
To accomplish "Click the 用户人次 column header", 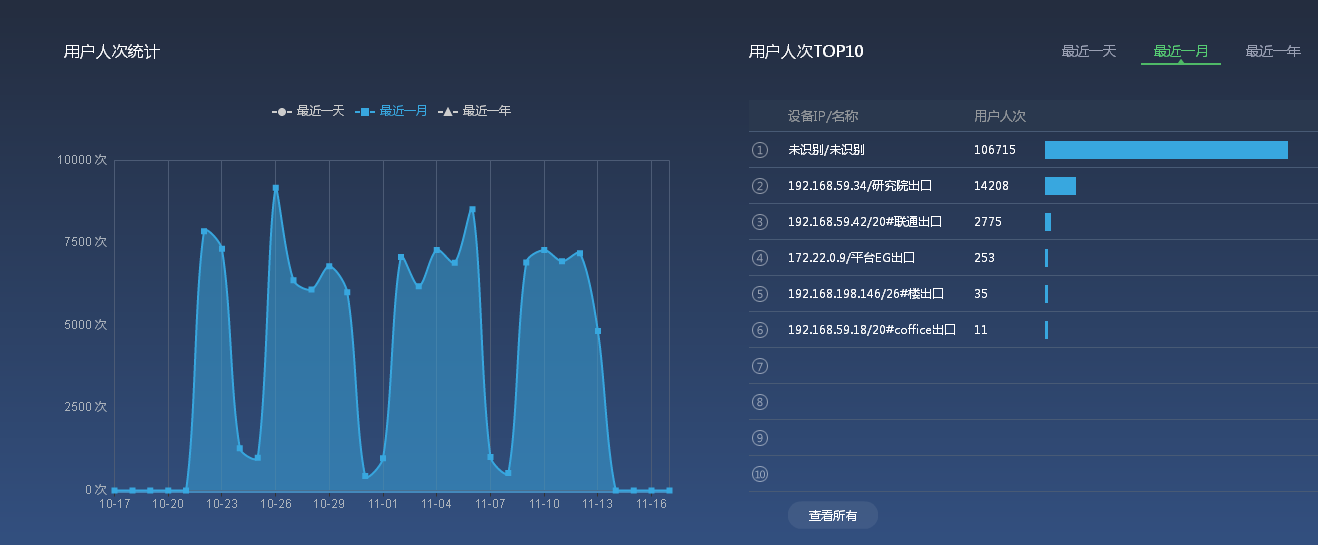I will point(1000,116).
